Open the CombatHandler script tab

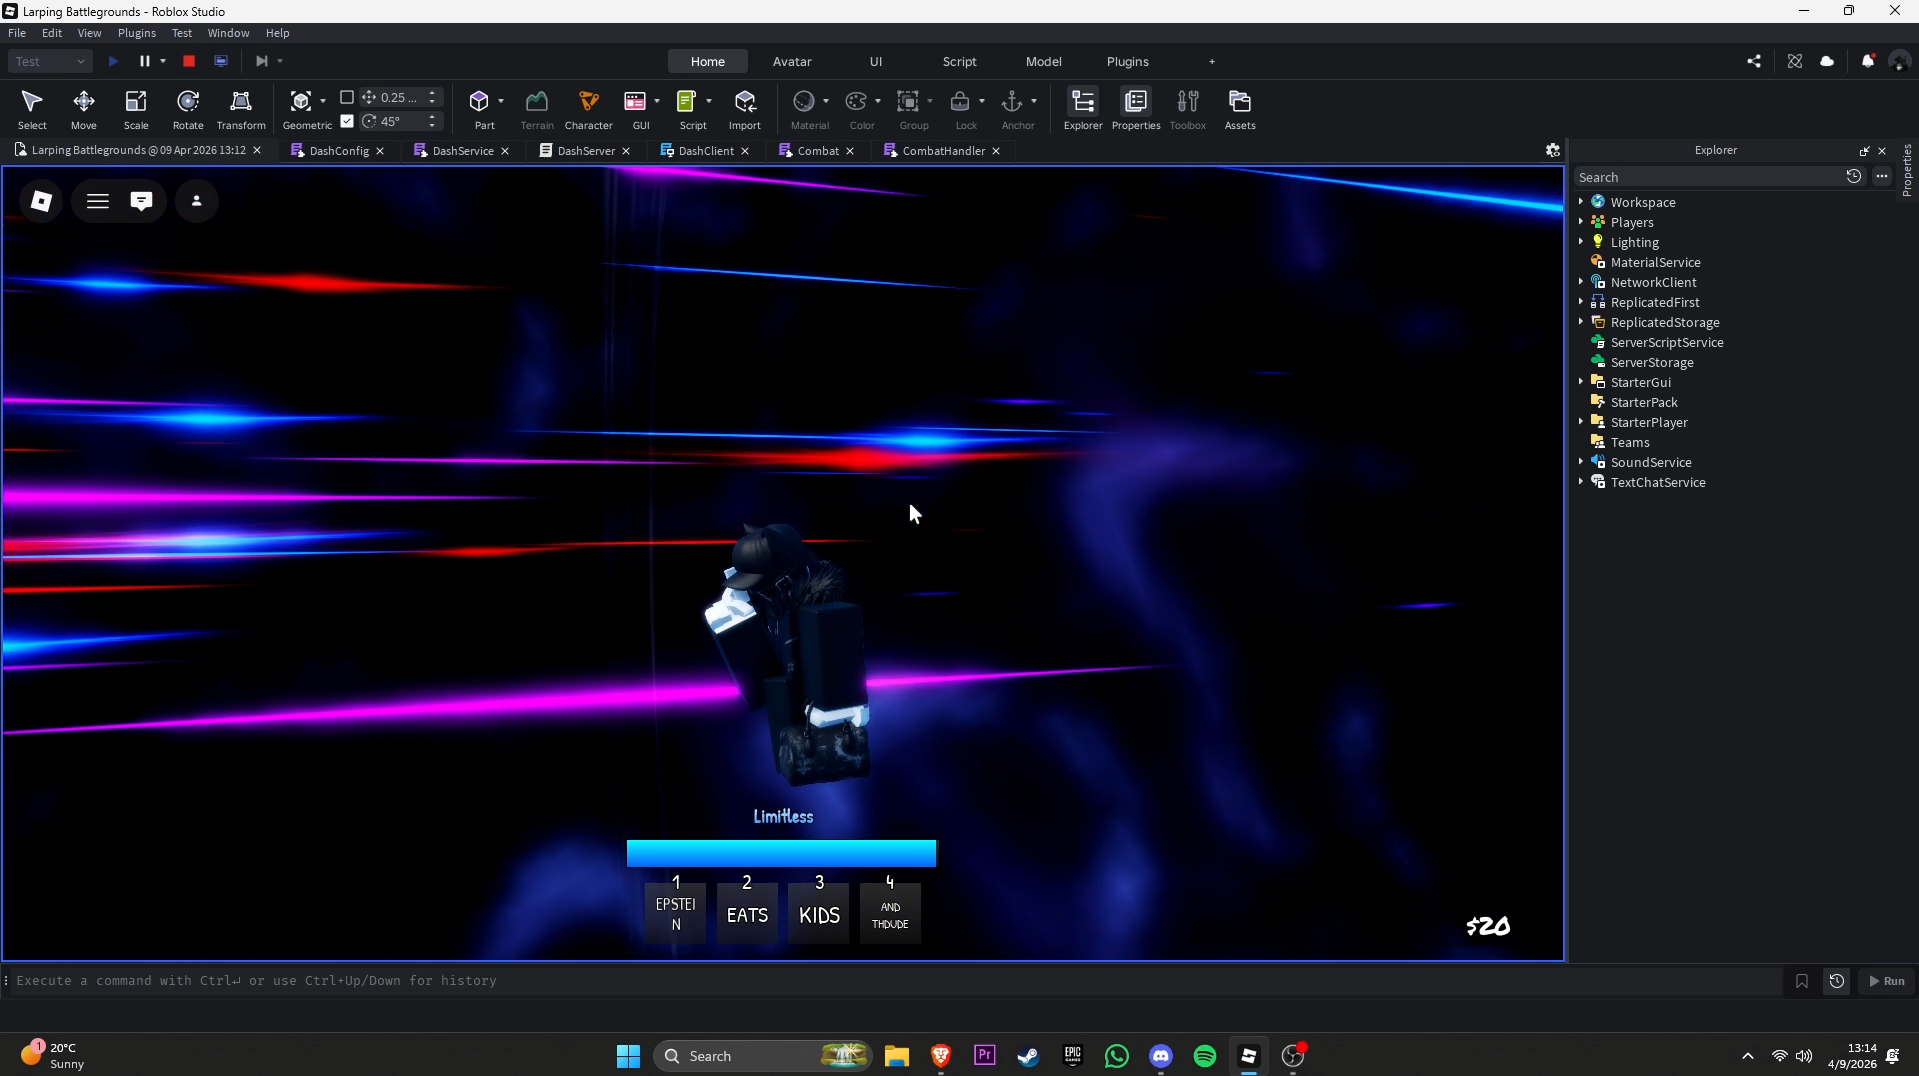coord(943,151)
